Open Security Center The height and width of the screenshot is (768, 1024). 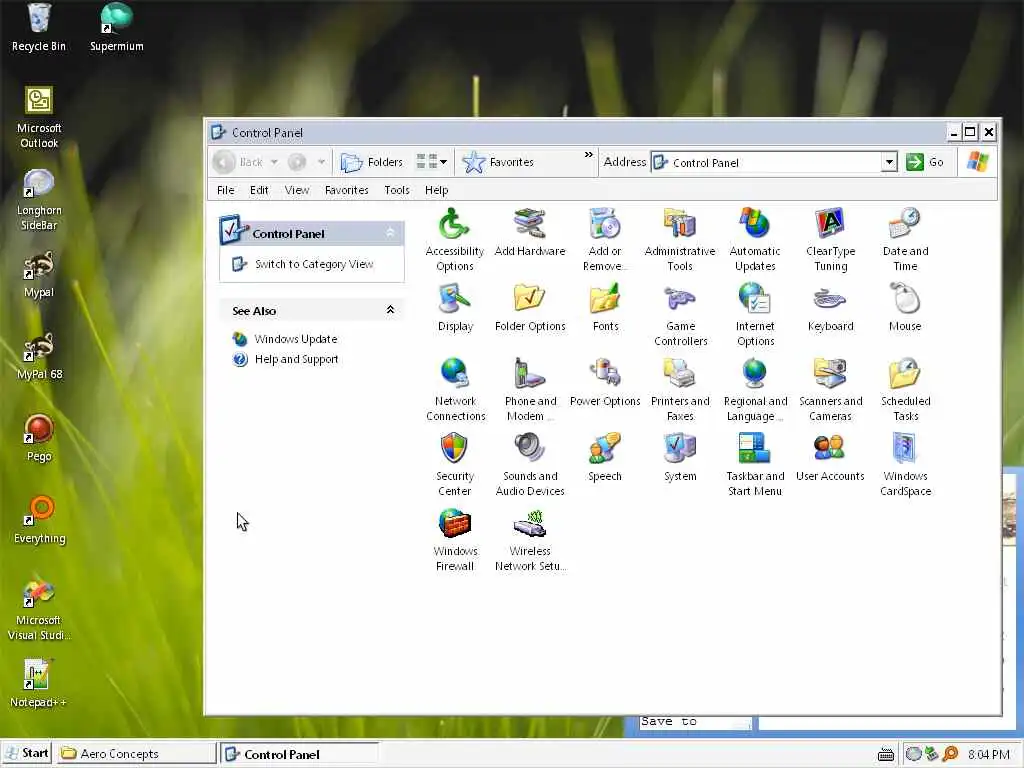(455, 465)
